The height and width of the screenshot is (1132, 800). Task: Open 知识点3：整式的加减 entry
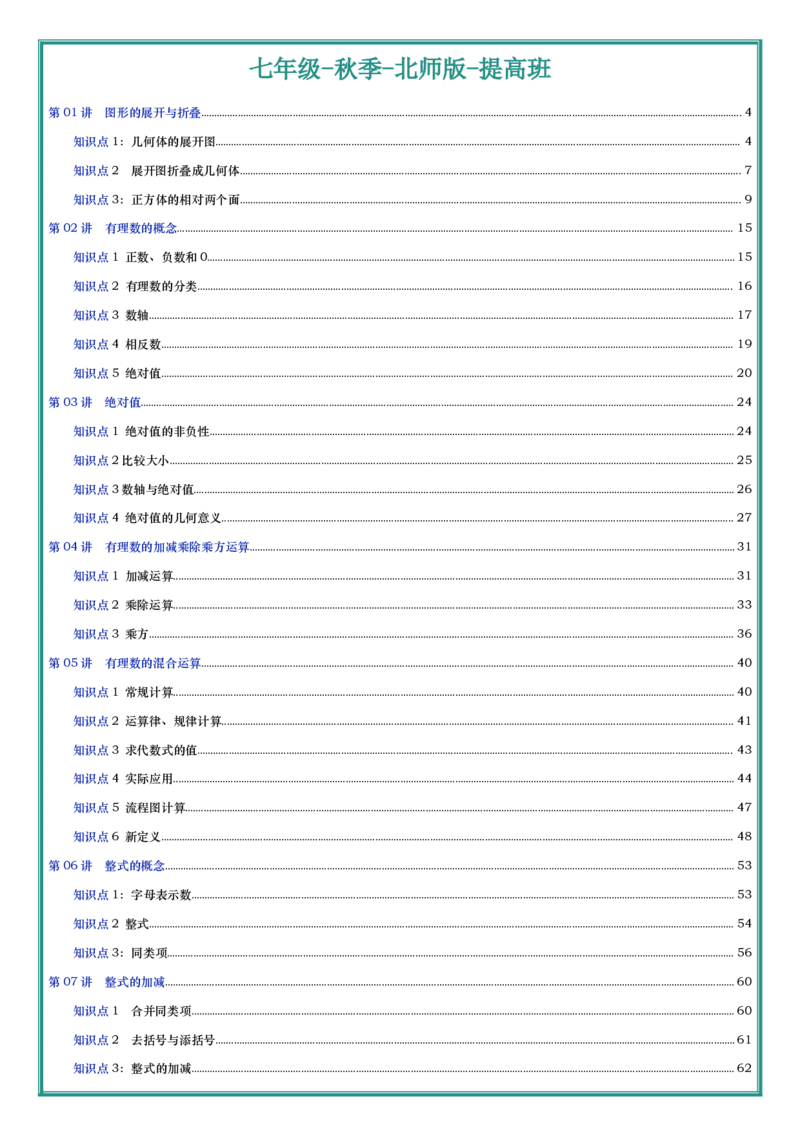[412, 1068]
